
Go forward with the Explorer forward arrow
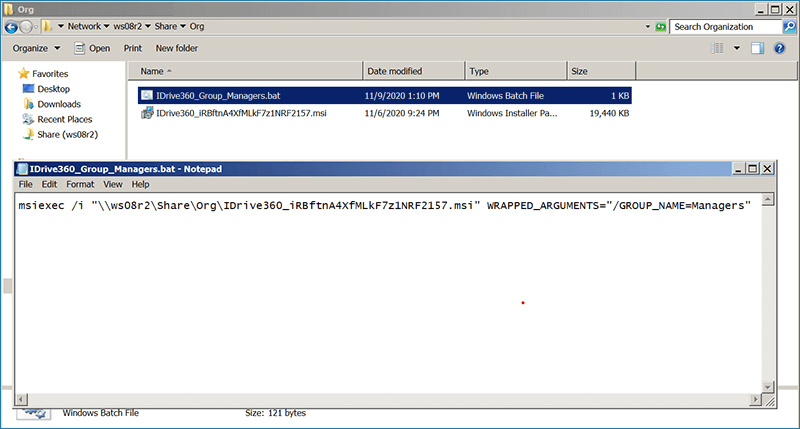click(26, 27)
